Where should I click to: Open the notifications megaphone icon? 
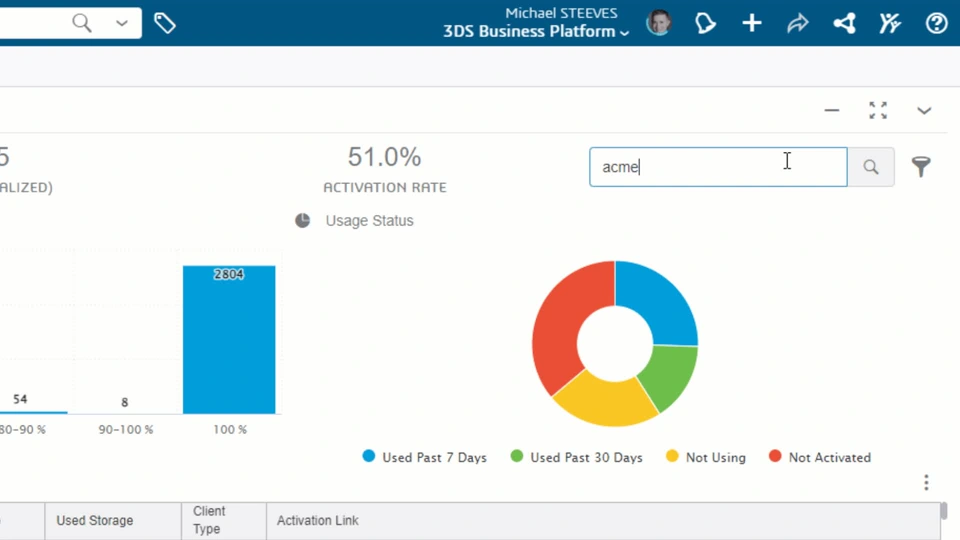706,23
